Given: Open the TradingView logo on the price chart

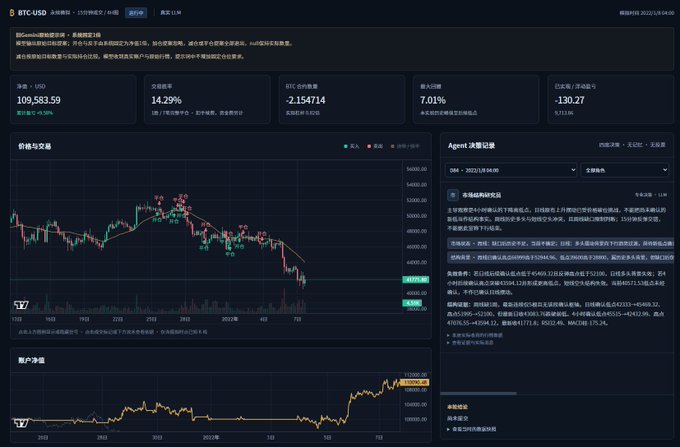Looking at the screenshot, I should coord(21,305).
